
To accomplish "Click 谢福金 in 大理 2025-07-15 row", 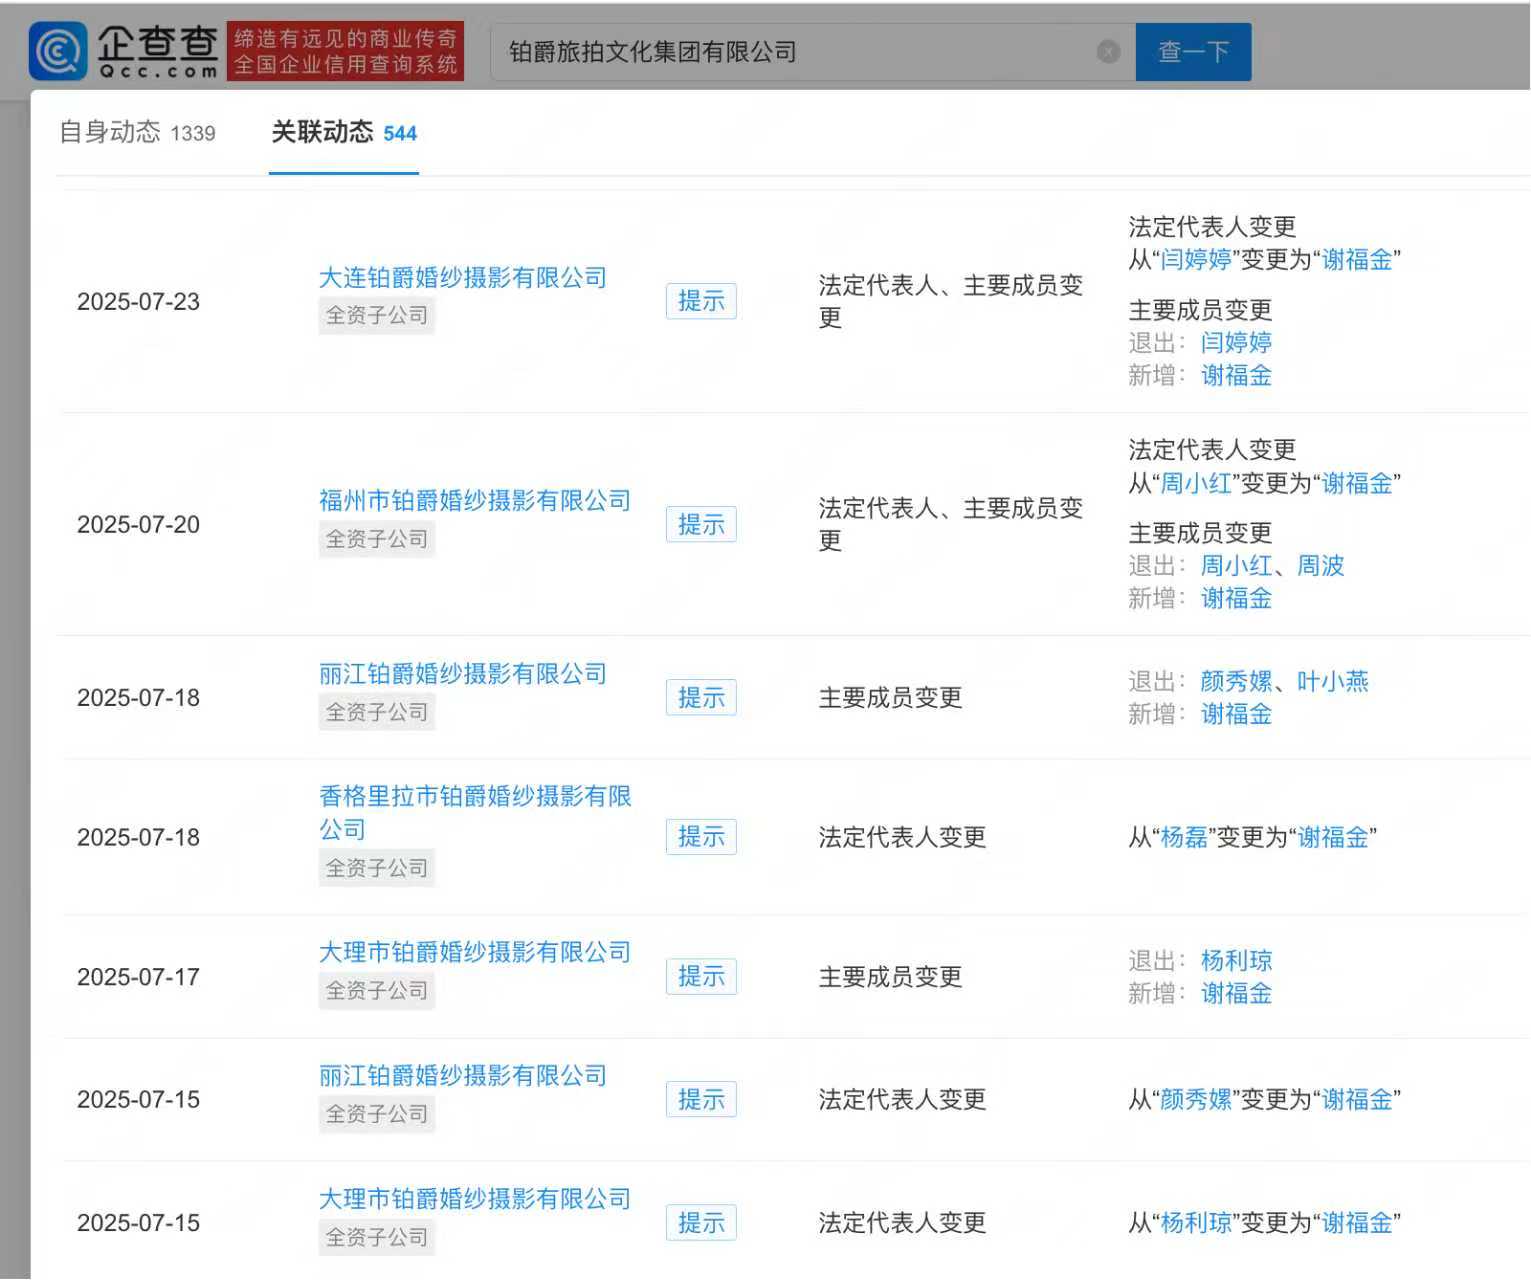I will coord(1357,1222).
